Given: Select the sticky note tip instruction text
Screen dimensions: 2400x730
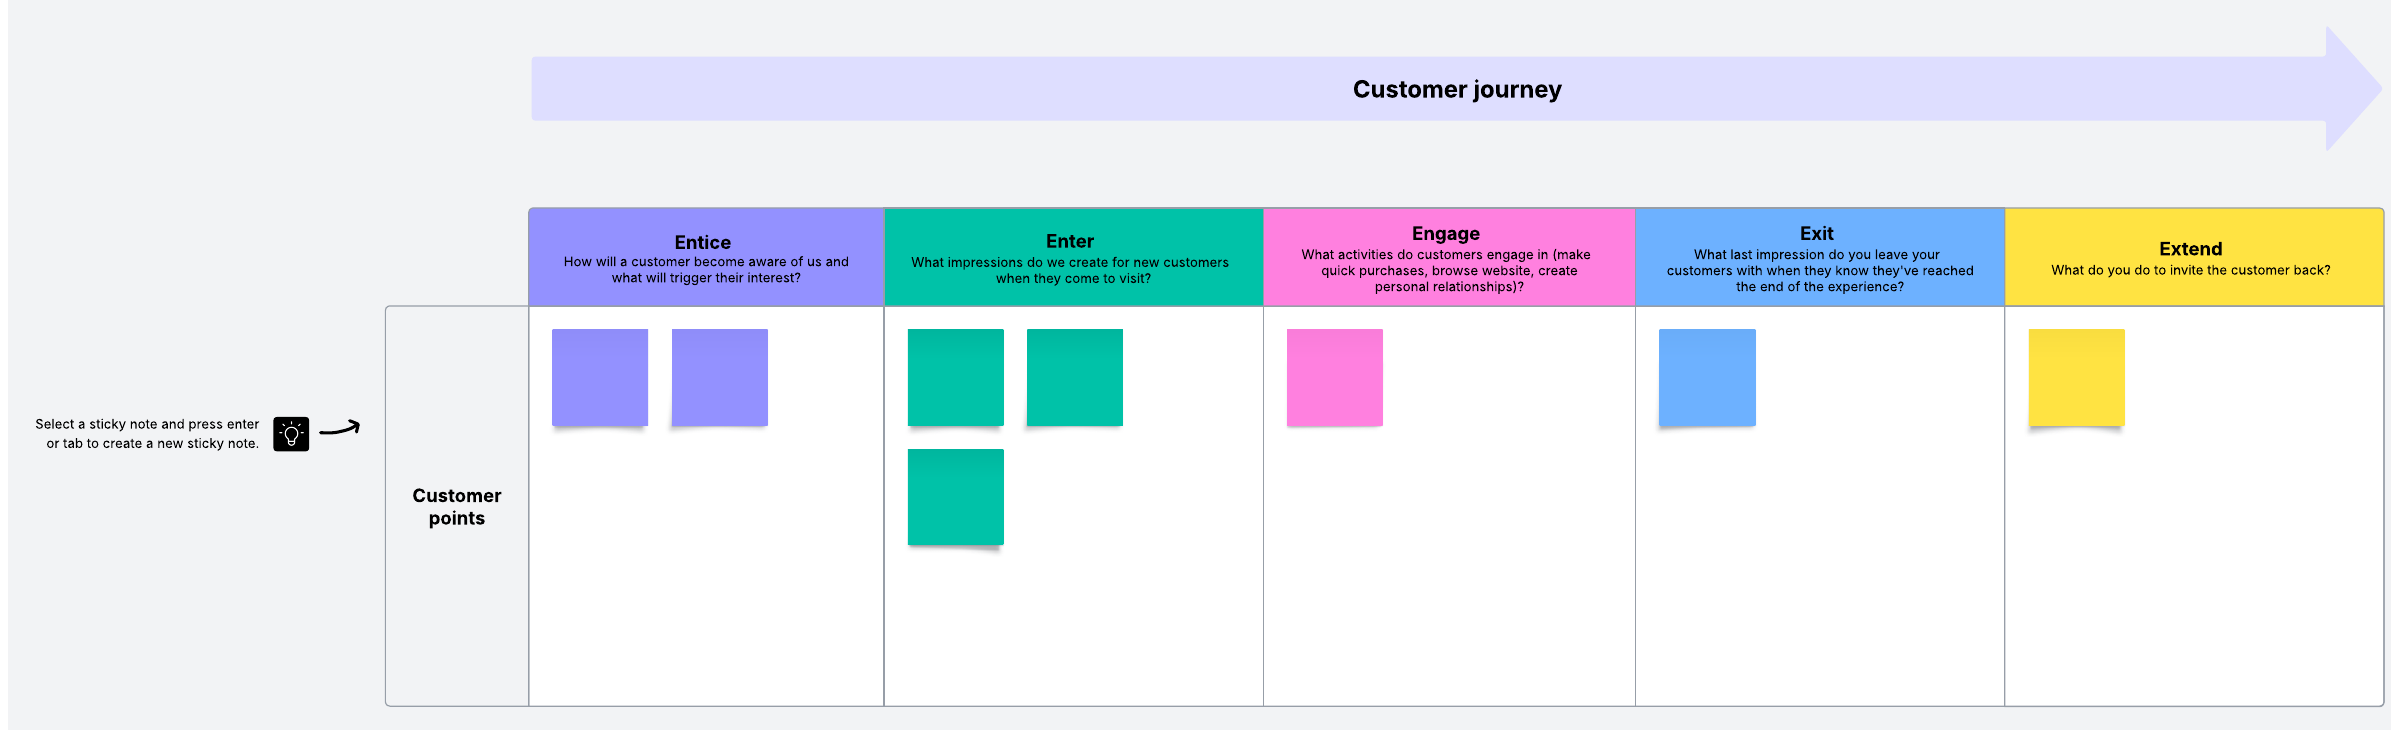Looking at the screenshot, I should coord(148,434).
